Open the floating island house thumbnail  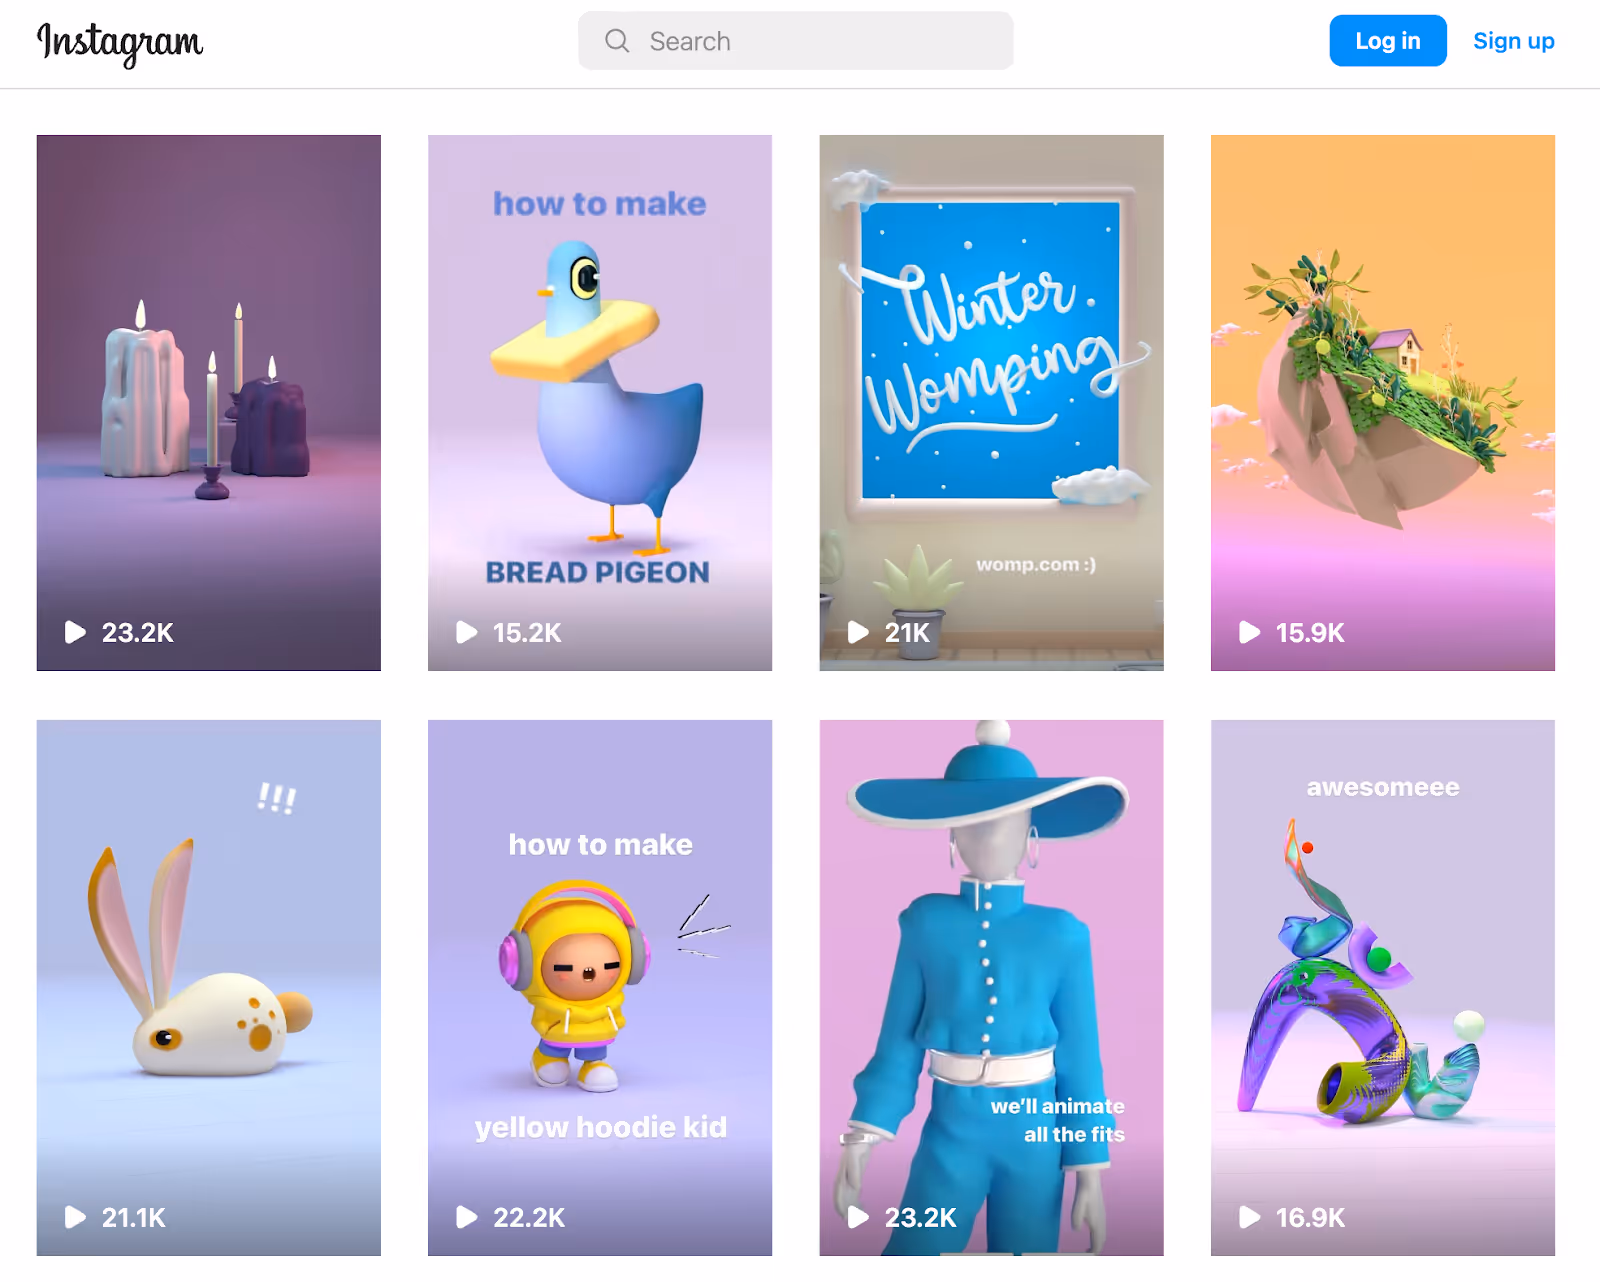point(1383,403)
